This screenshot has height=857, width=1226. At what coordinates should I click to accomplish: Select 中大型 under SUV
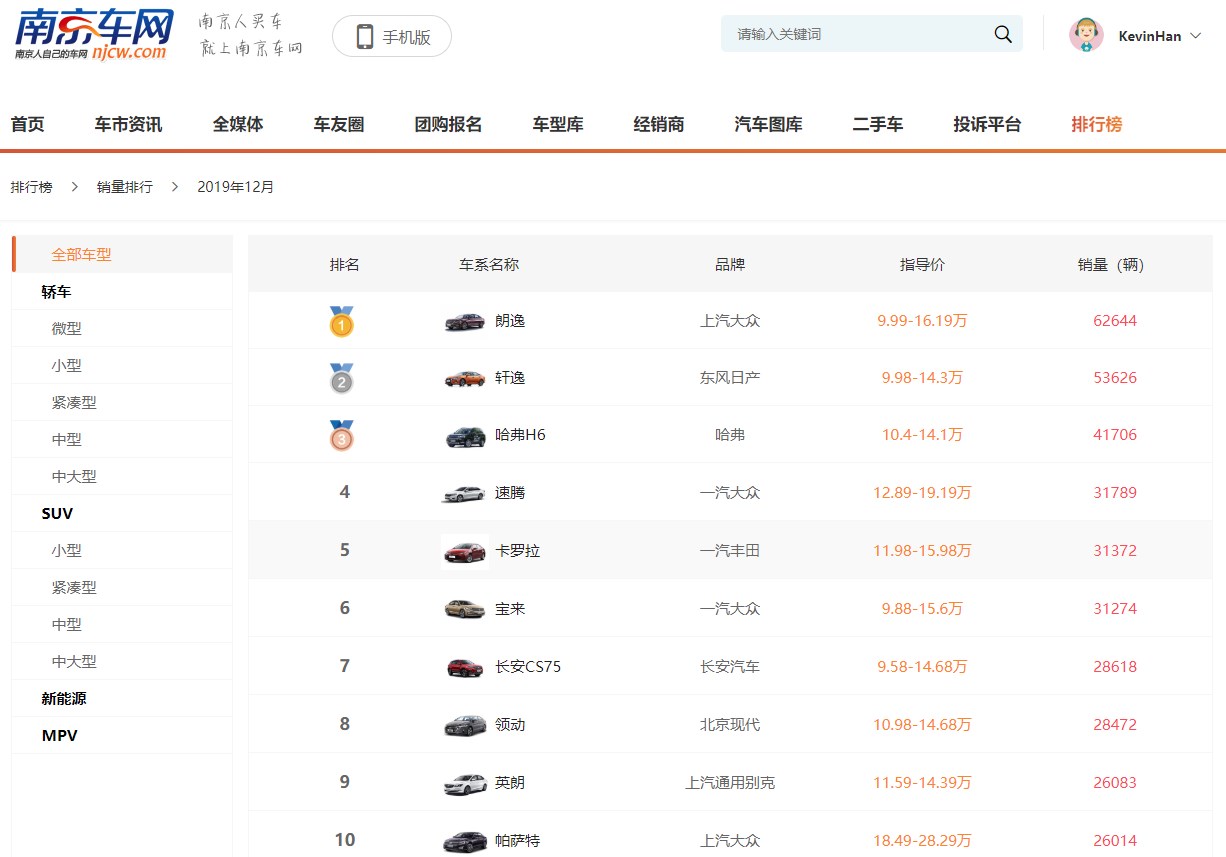pos(74,662)
